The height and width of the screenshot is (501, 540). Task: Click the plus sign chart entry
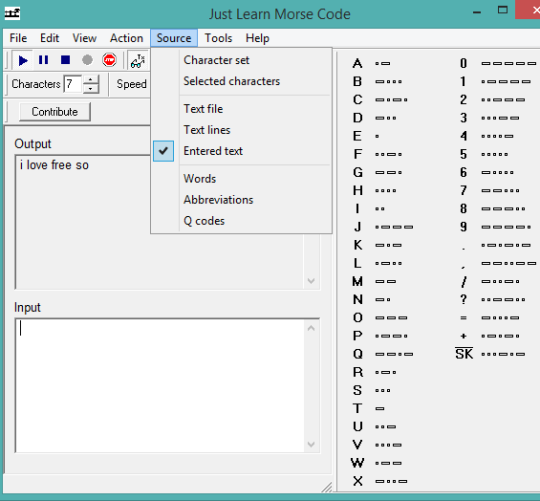[464, 336]
